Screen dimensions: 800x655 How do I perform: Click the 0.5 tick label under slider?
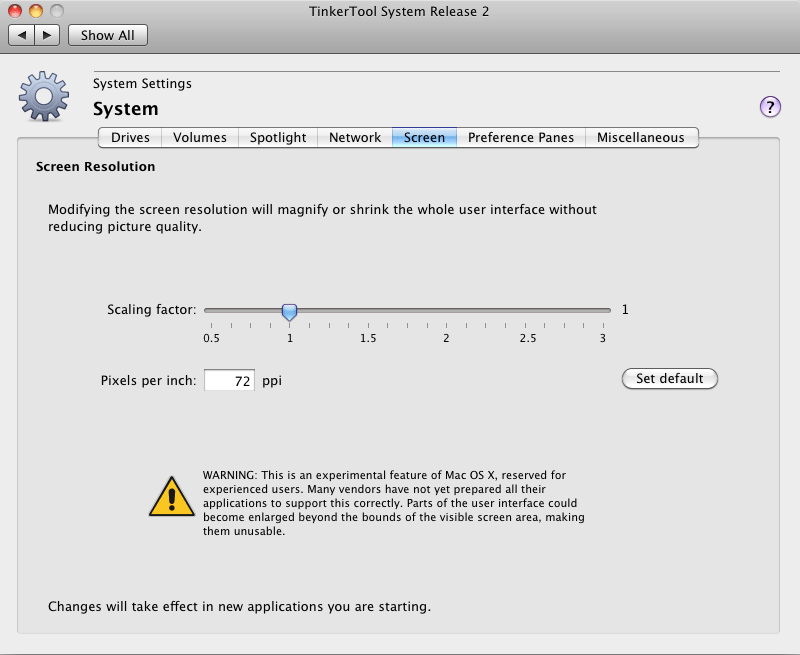[x=211, y=338]
